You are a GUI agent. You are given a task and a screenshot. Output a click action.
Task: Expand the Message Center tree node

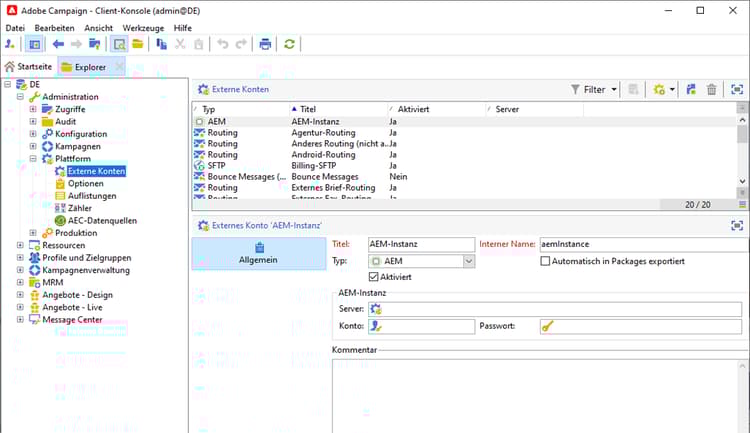(x=20, y=320)
